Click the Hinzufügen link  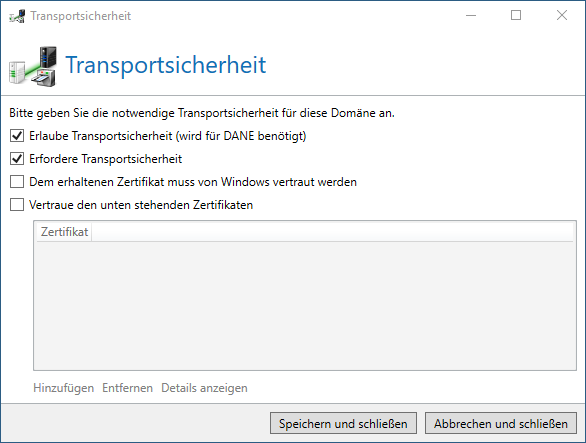(64, 388)
